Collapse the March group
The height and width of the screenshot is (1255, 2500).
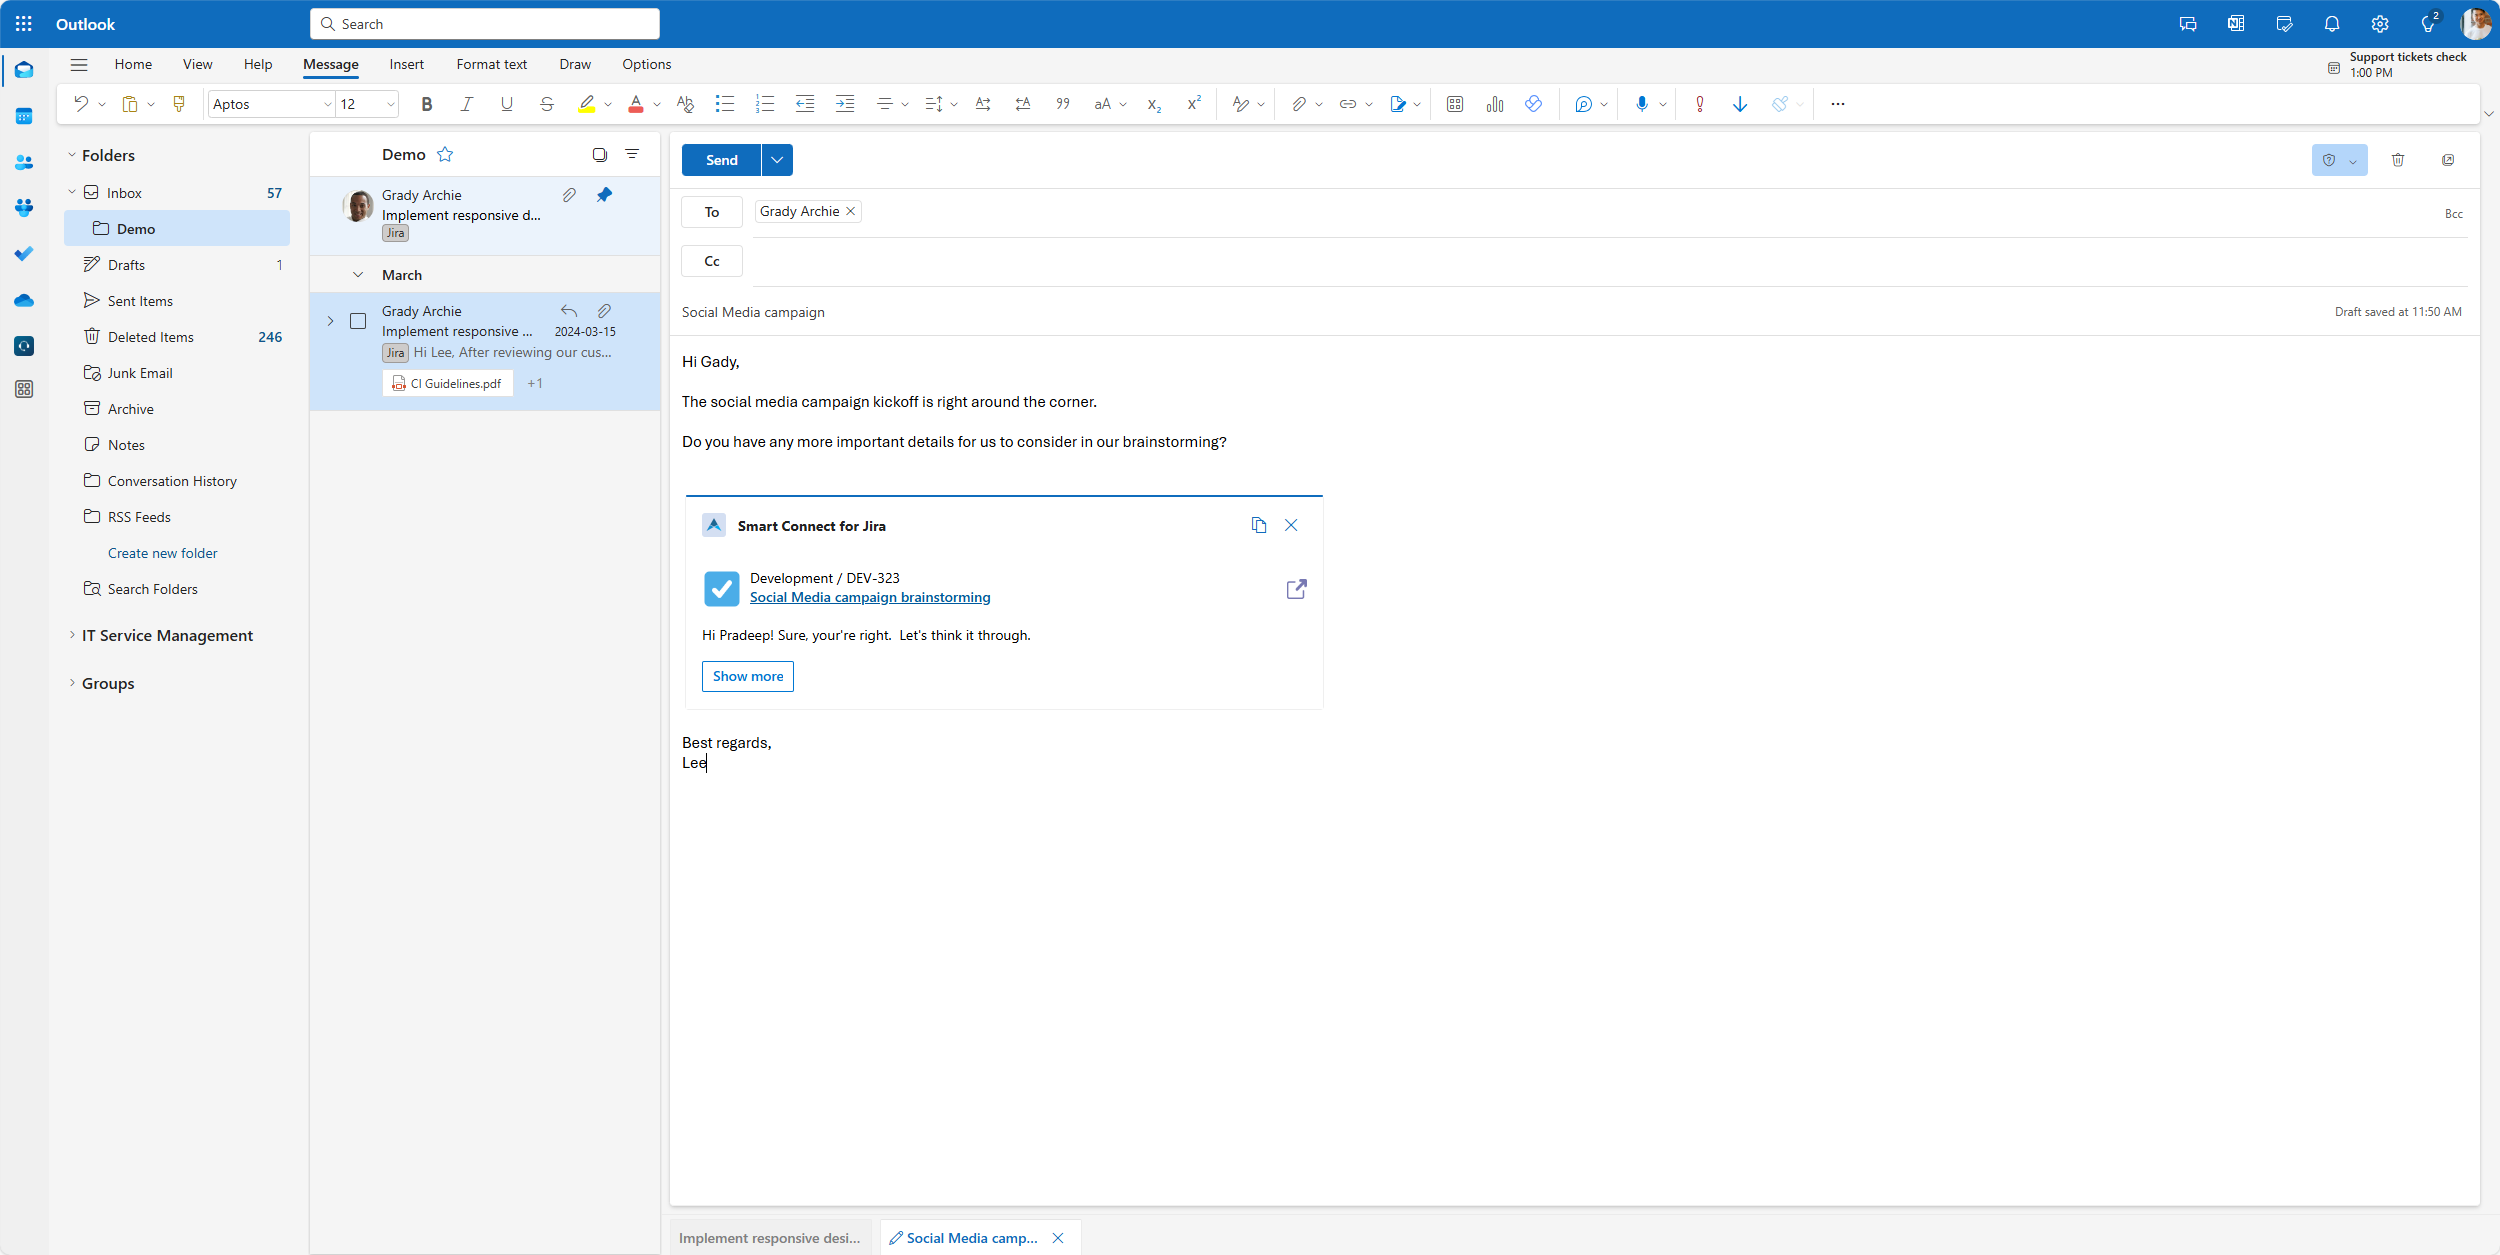(358, 275)
